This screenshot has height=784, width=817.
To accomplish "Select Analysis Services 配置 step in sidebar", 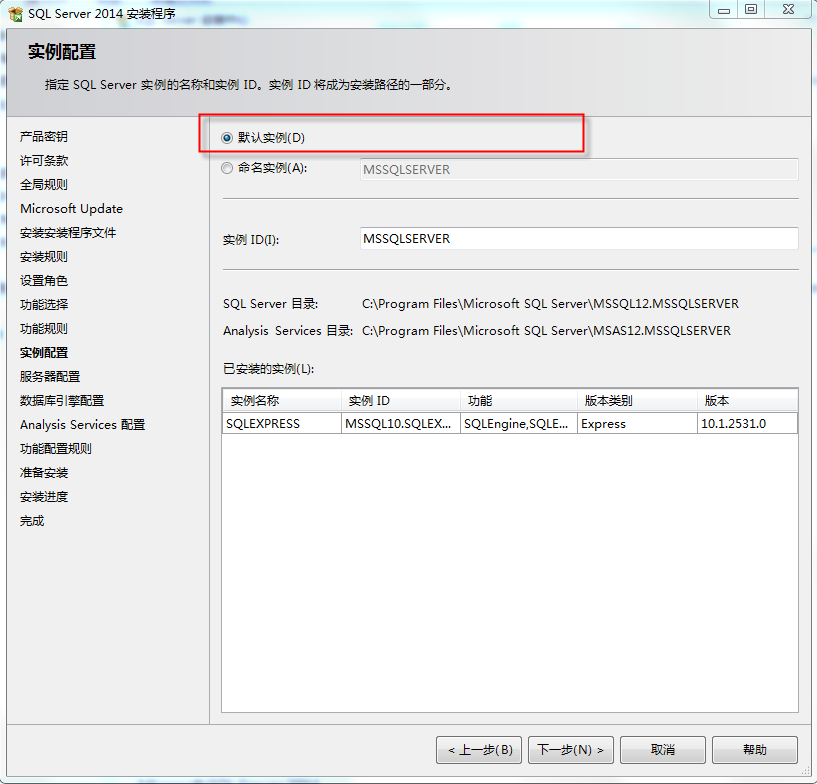I will tap(82, 425).
